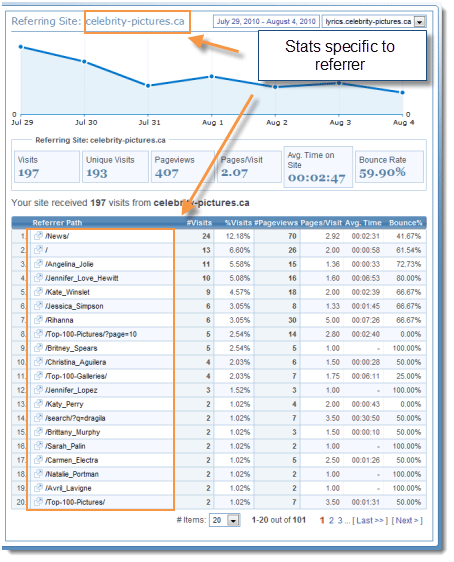Image resolution: width=454 pixels, height=562 pixels.
Task: Open external link icon for /Angelina_Jolie
Action: tap(38, 264)
